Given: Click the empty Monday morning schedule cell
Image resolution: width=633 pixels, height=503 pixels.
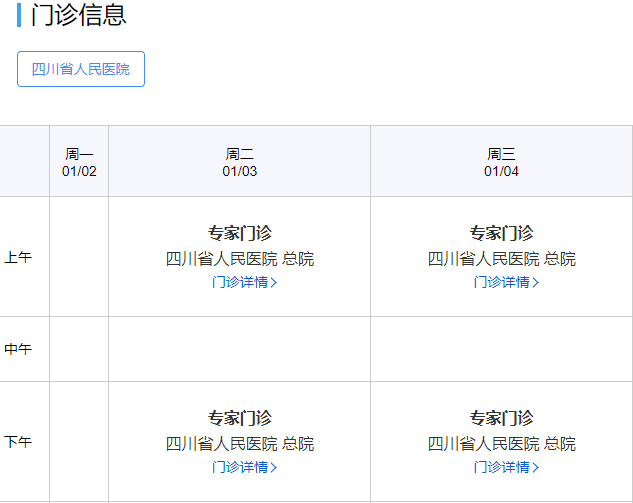Looking at the screenshot, I should pyautogui.click(x=79, y=257).
